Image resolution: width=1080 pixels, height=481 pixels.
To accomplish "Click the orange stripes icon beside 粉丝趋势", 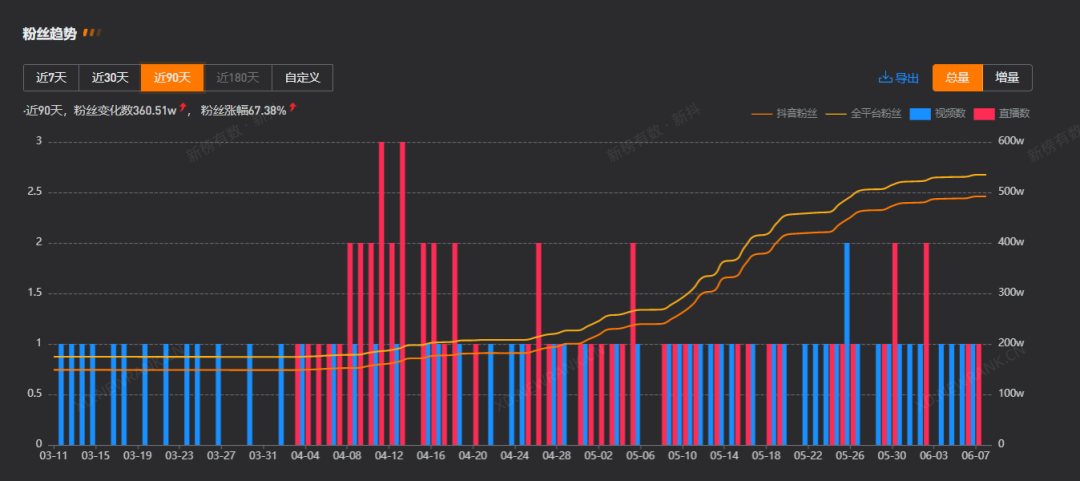I will [x=92, y=33].
